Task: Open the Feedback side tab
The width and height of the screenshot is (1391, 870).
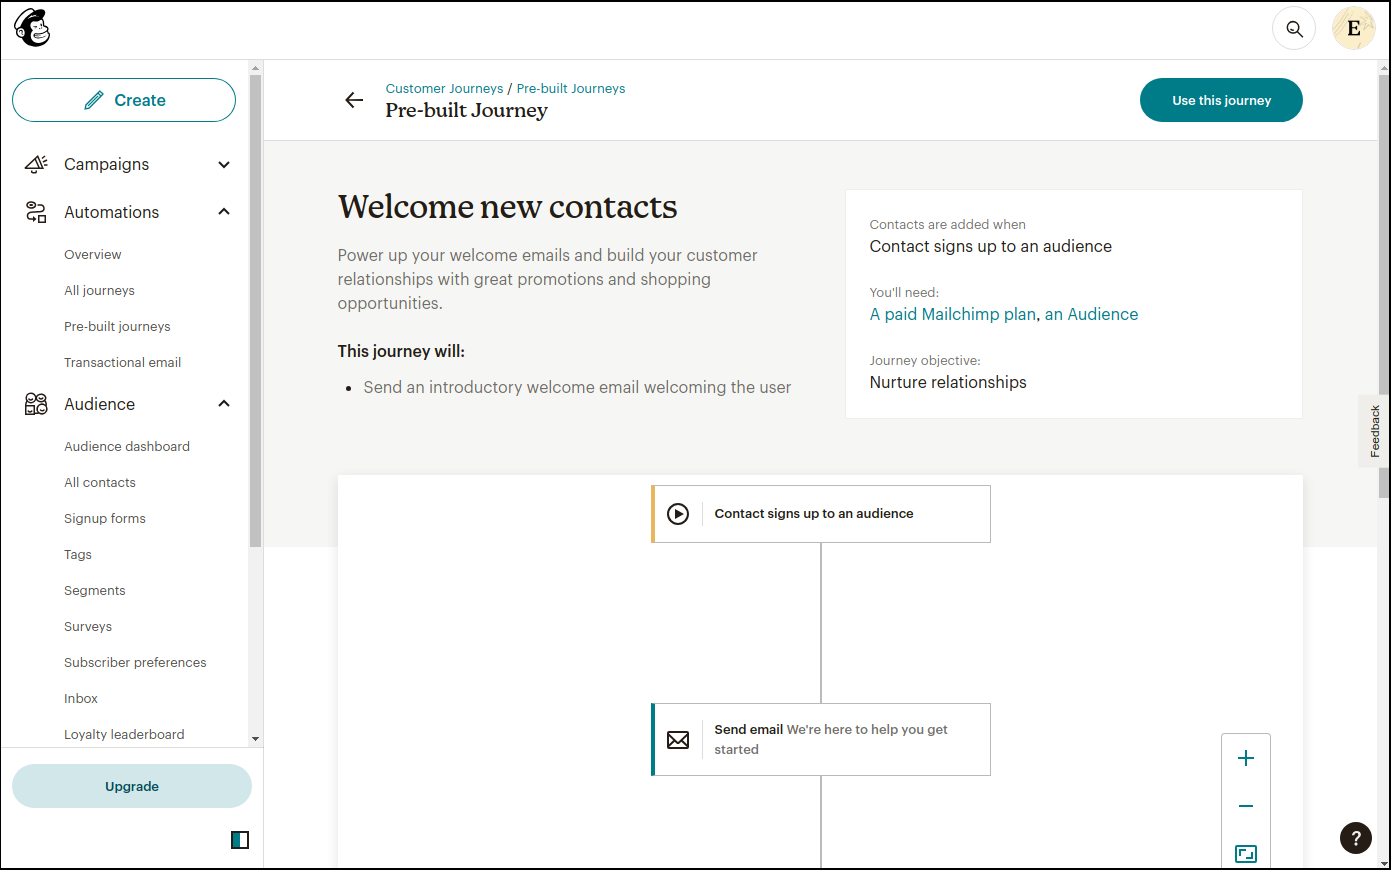Action: (x=1375, y=431)
